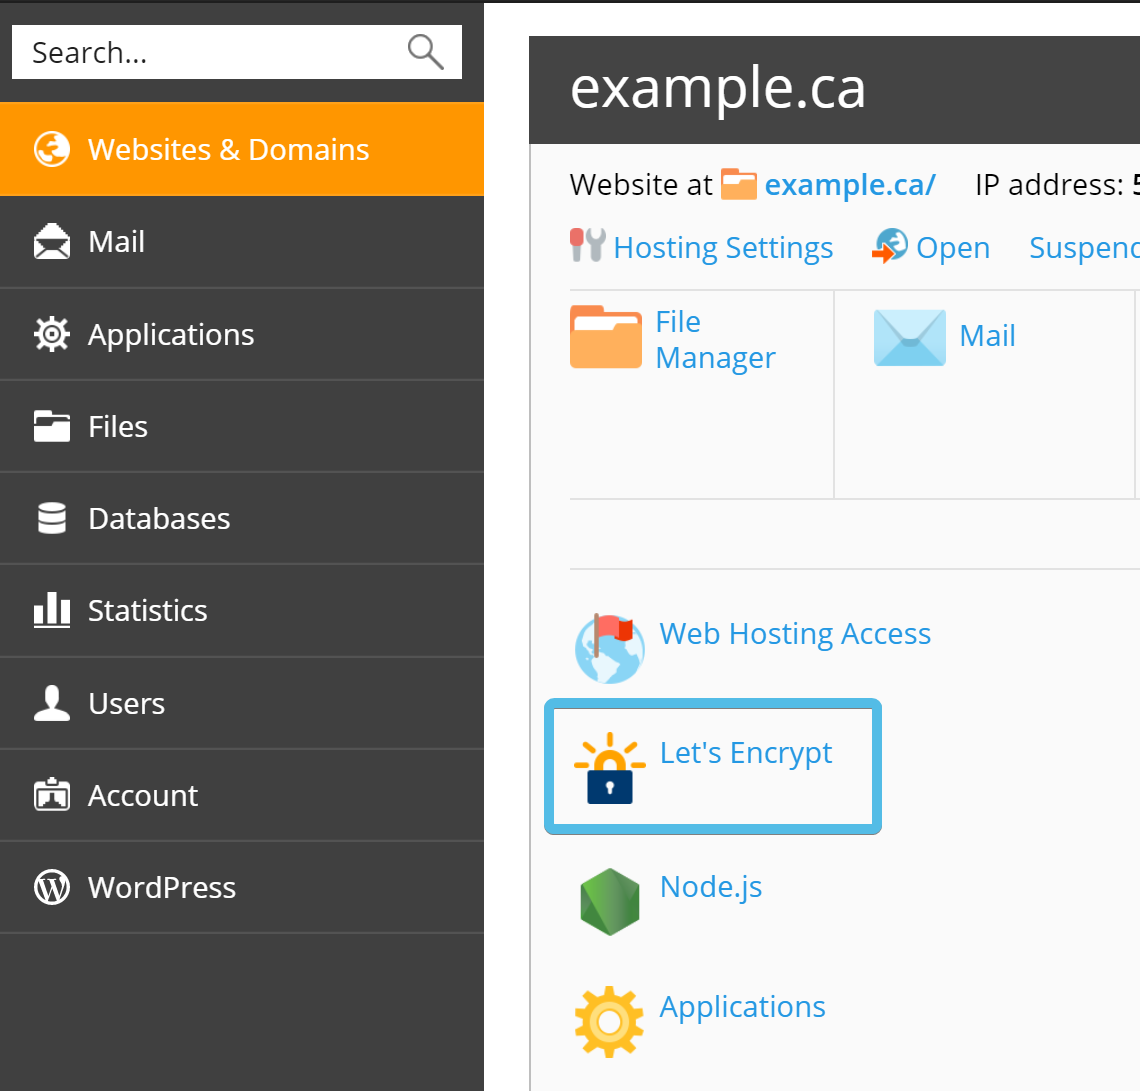Open Node.js link
1140x1091 pixels.
click(x=711, y=887)
